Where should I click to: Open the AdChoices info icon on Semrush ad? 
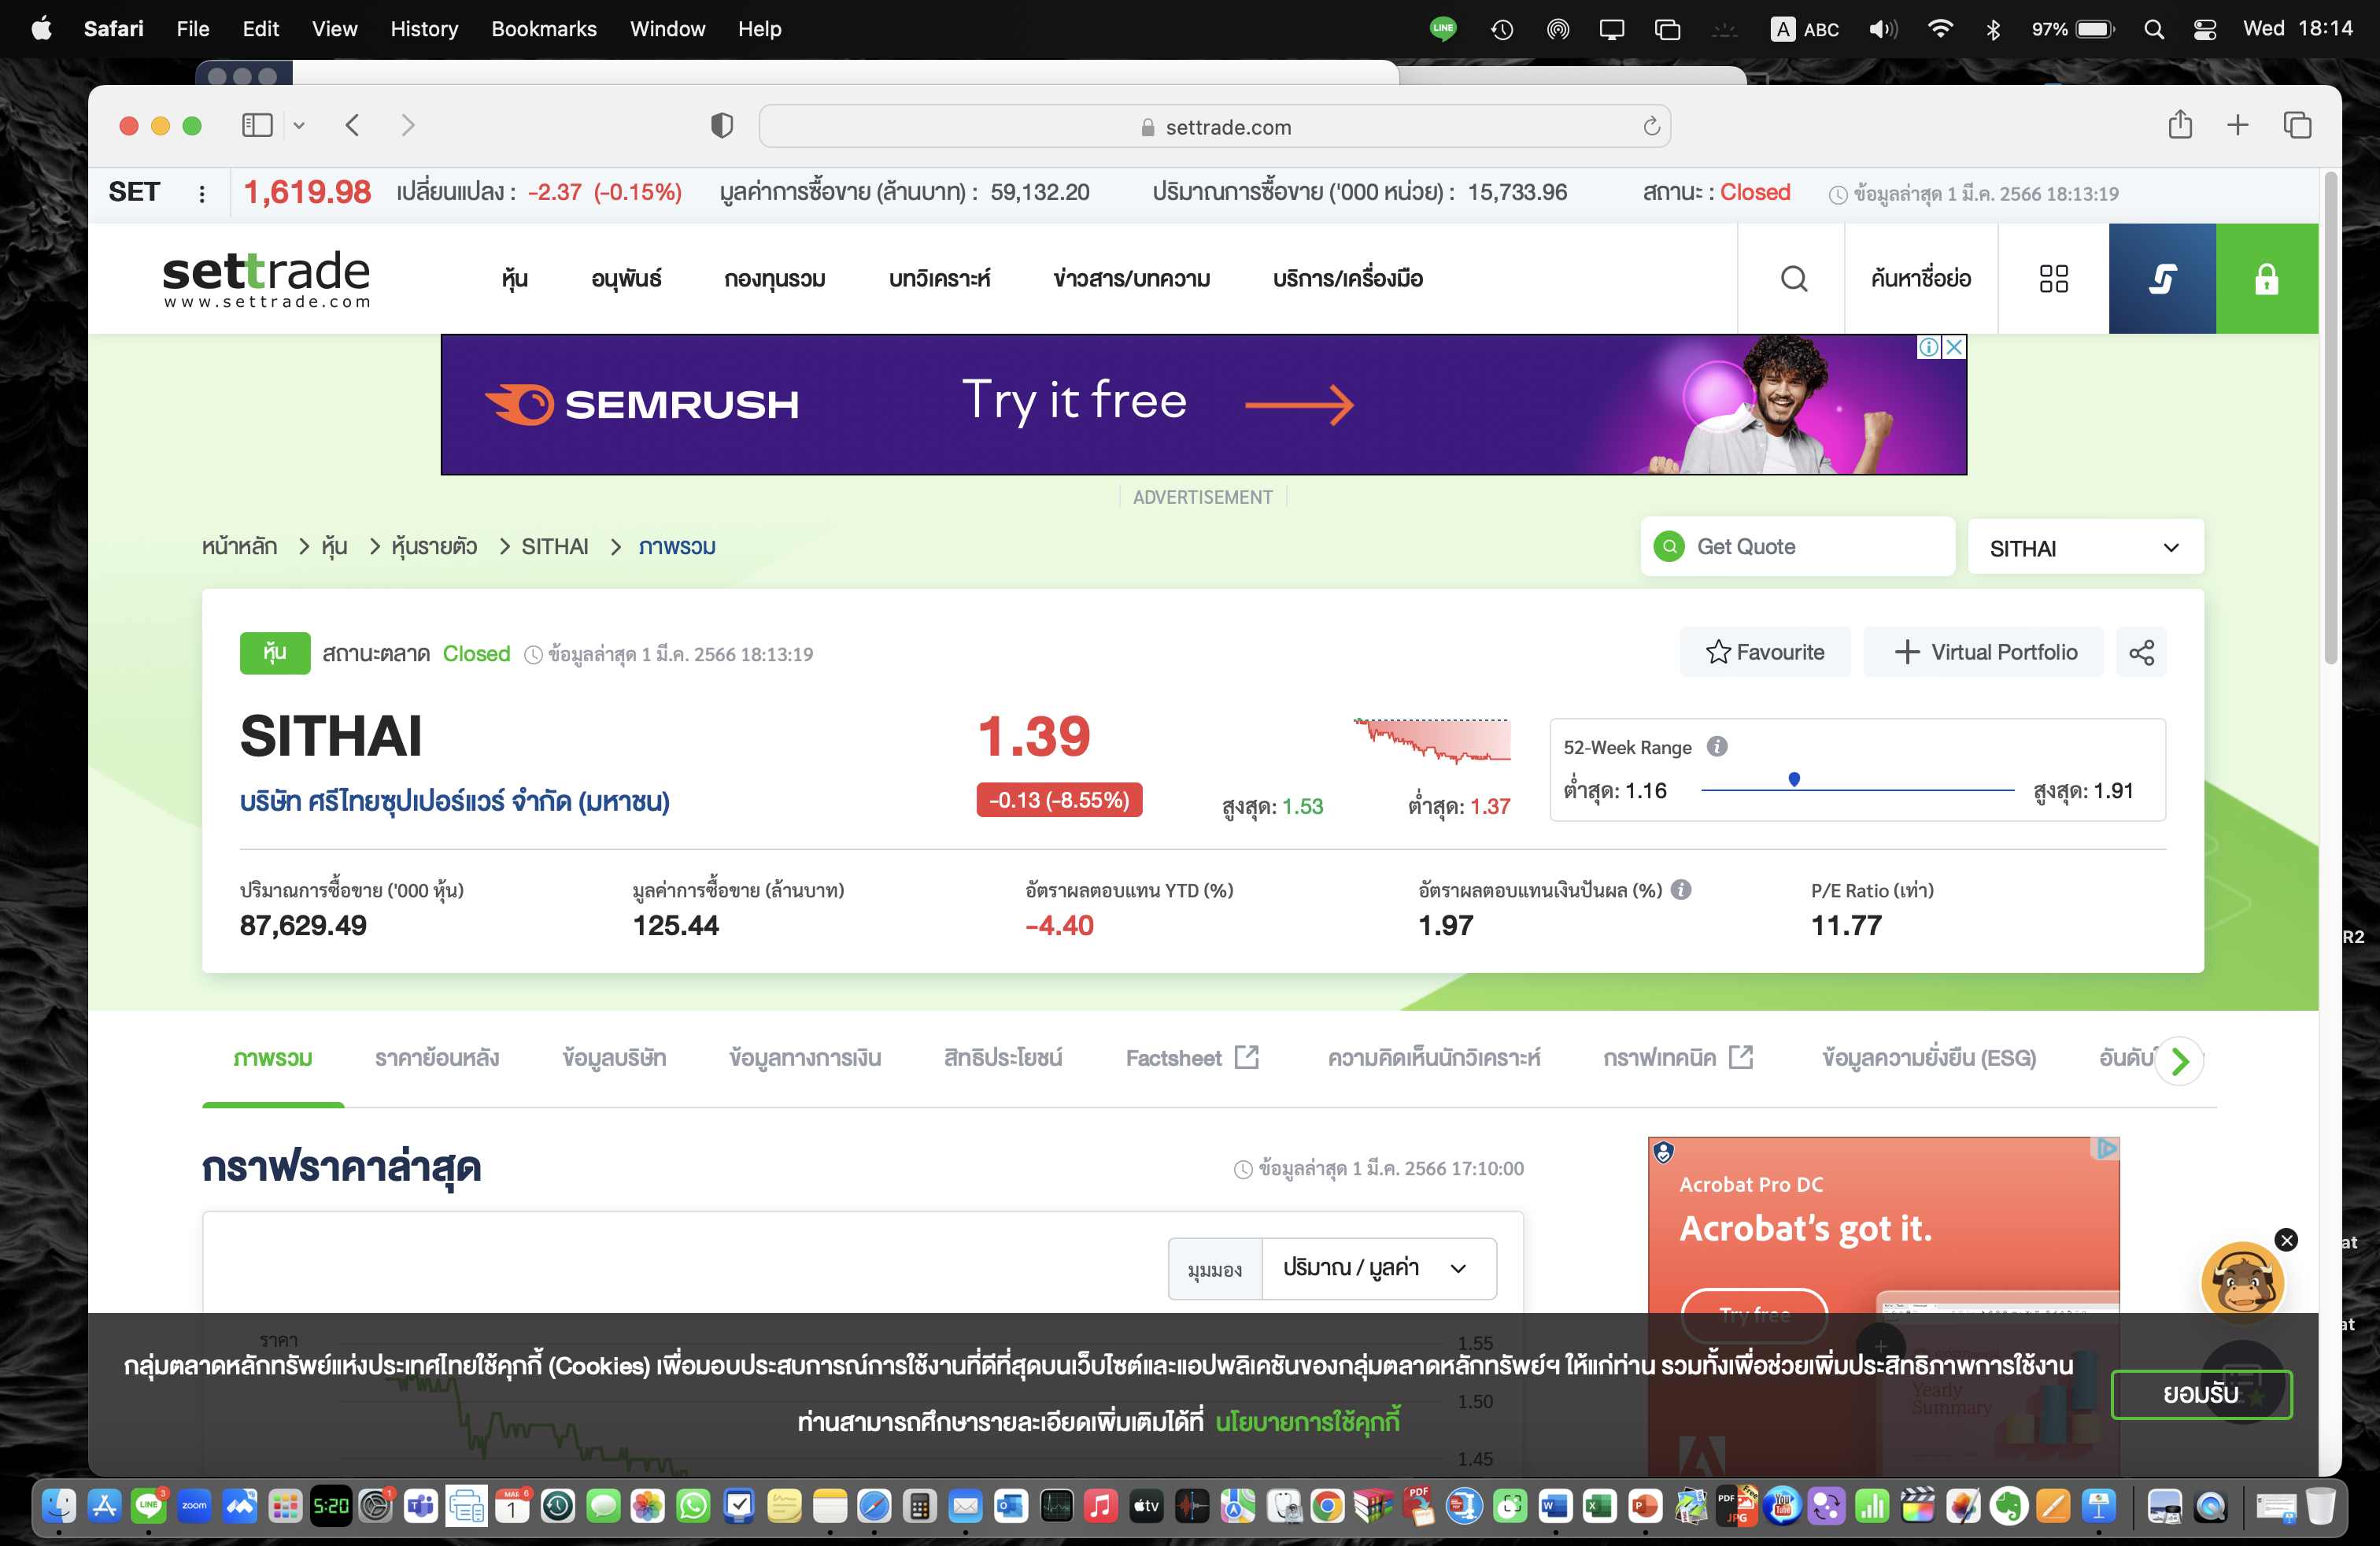1929,347
